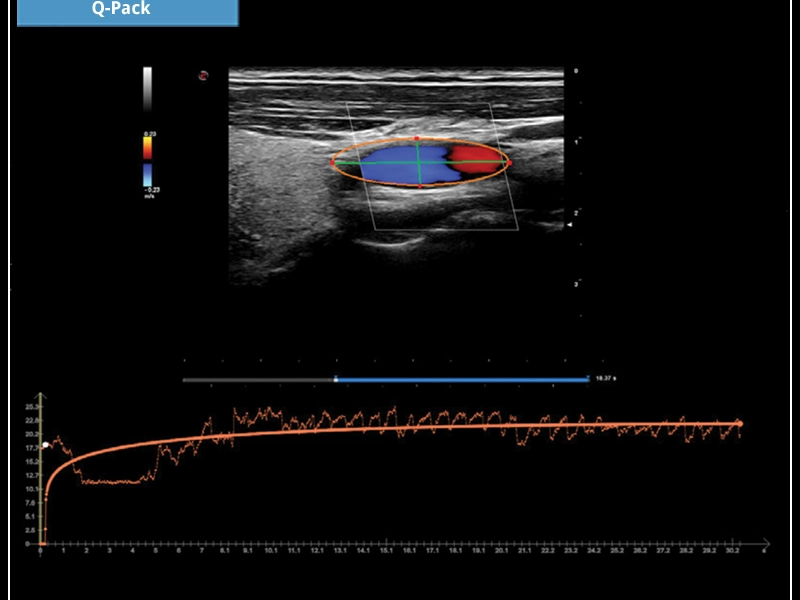Select the right red handle of the ellipse ROI
The height and width of the screenshot is (600, 800).
pos(508,162)
